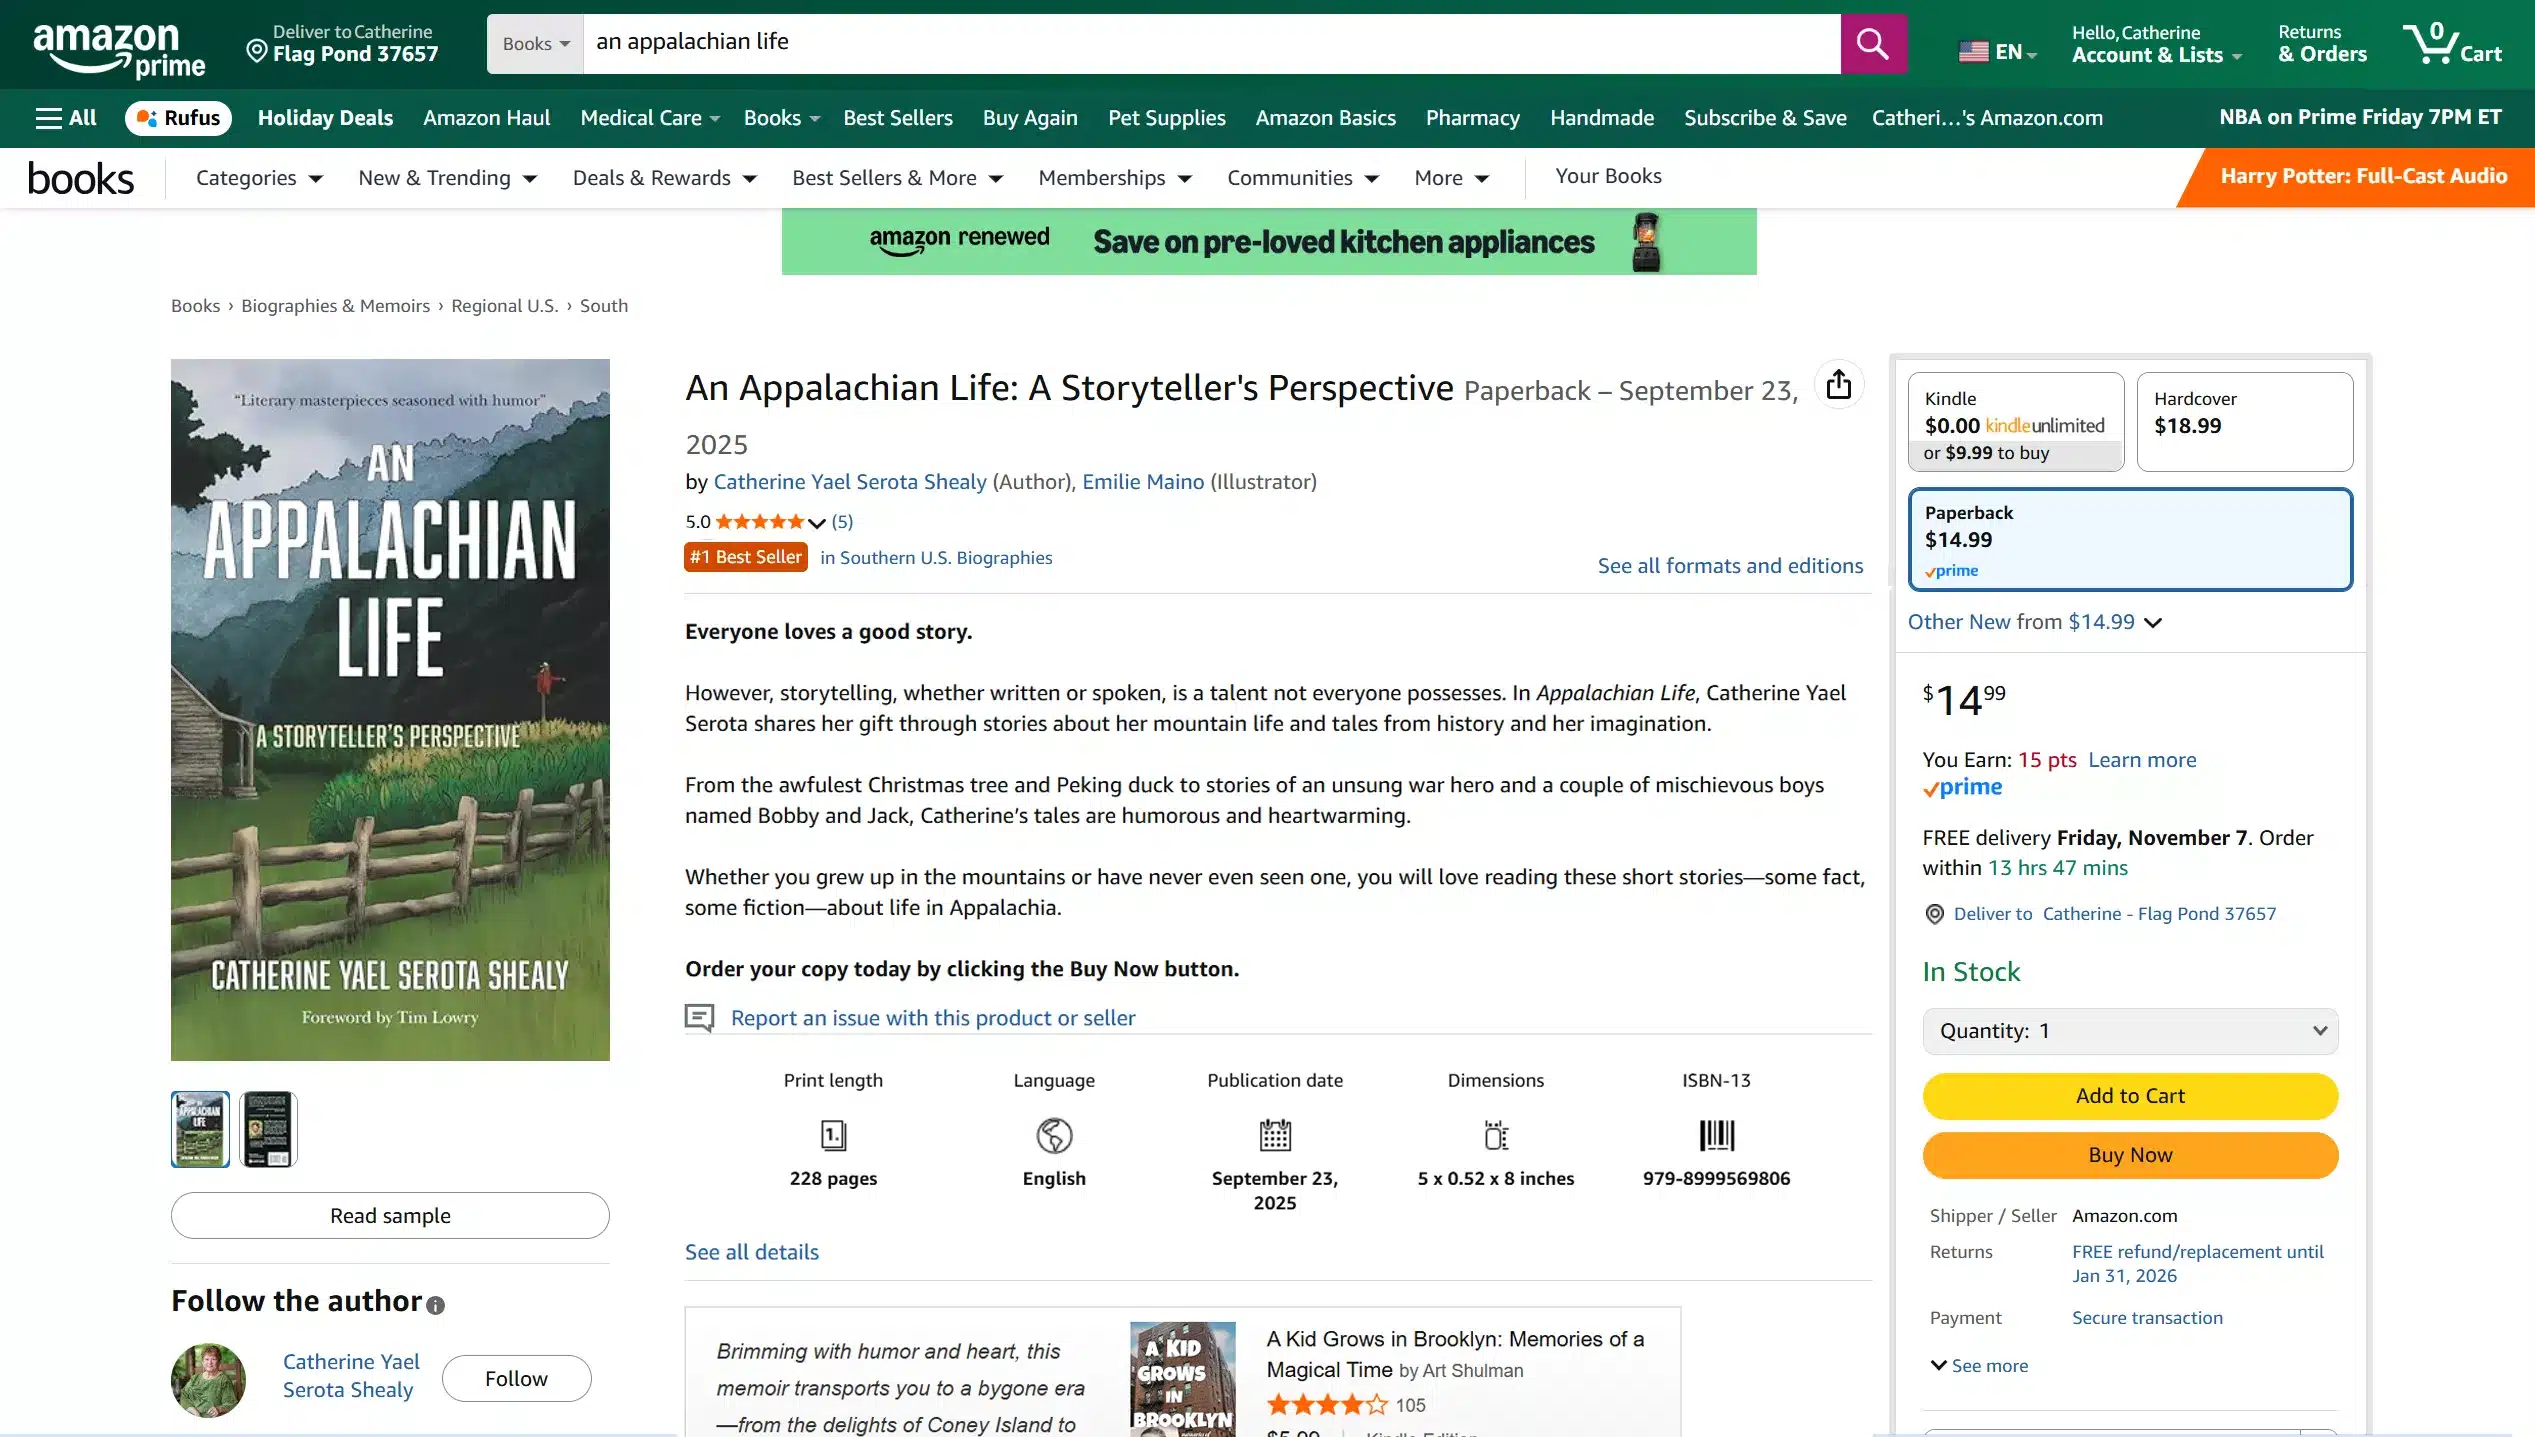Expand Other New from $14.99
Viewport: 2535px width, 1437px height.
[2034, 622]
